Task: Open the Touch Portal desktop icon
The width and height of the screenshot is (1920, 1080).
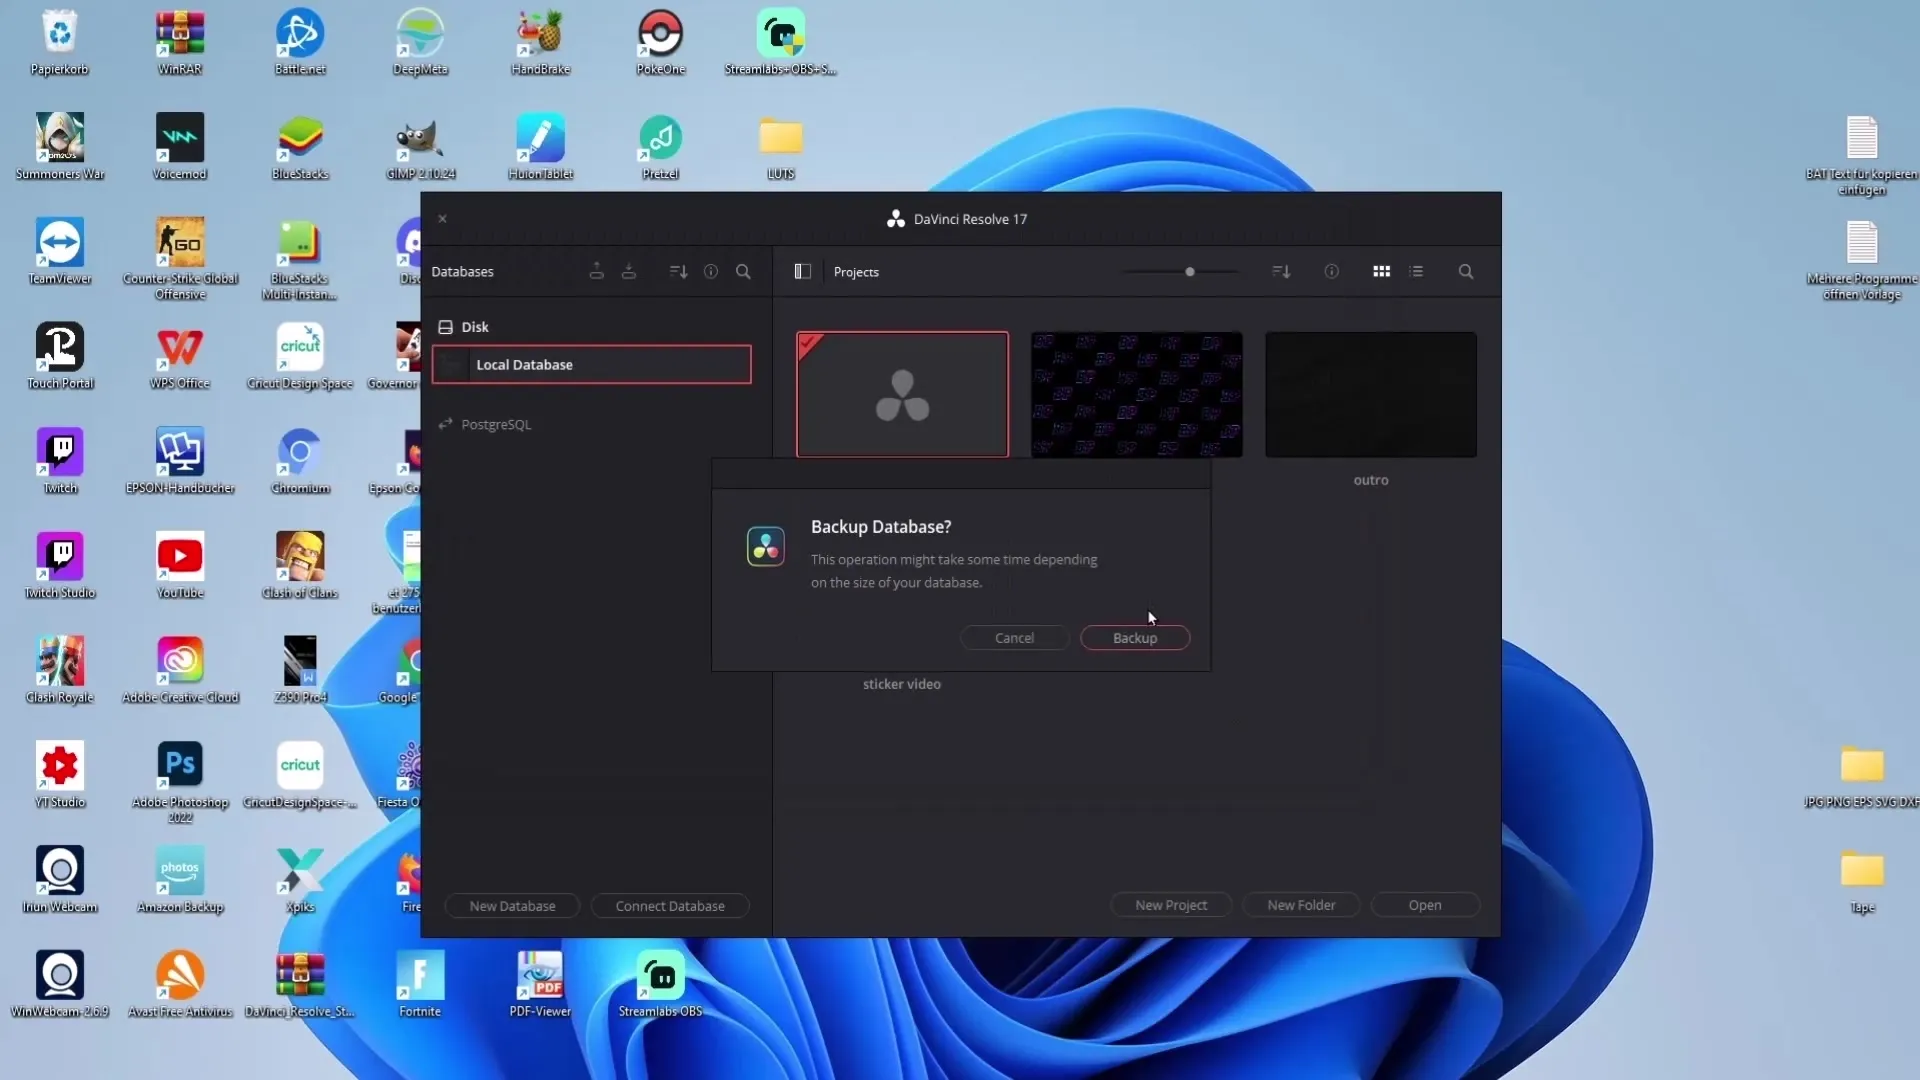Action: [x=60, y=356]
